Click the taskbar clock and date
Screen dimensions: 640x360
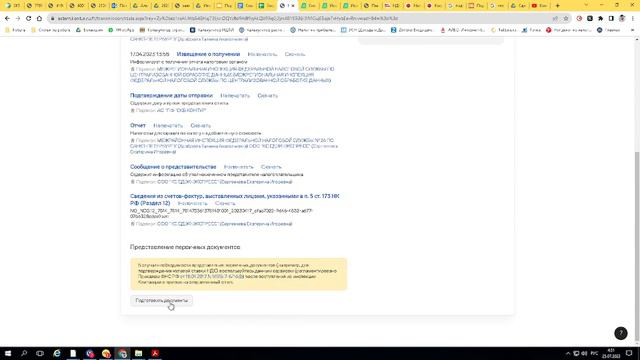(x=611, y=353)
